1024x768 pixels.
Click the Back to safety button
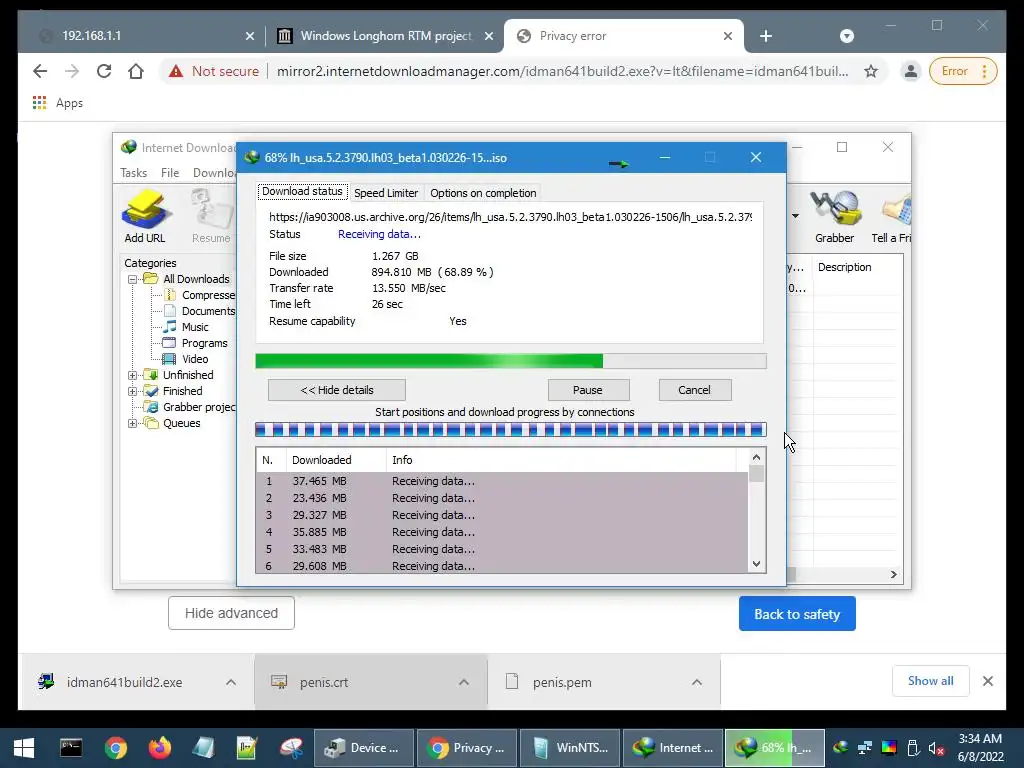click(797, 614)
